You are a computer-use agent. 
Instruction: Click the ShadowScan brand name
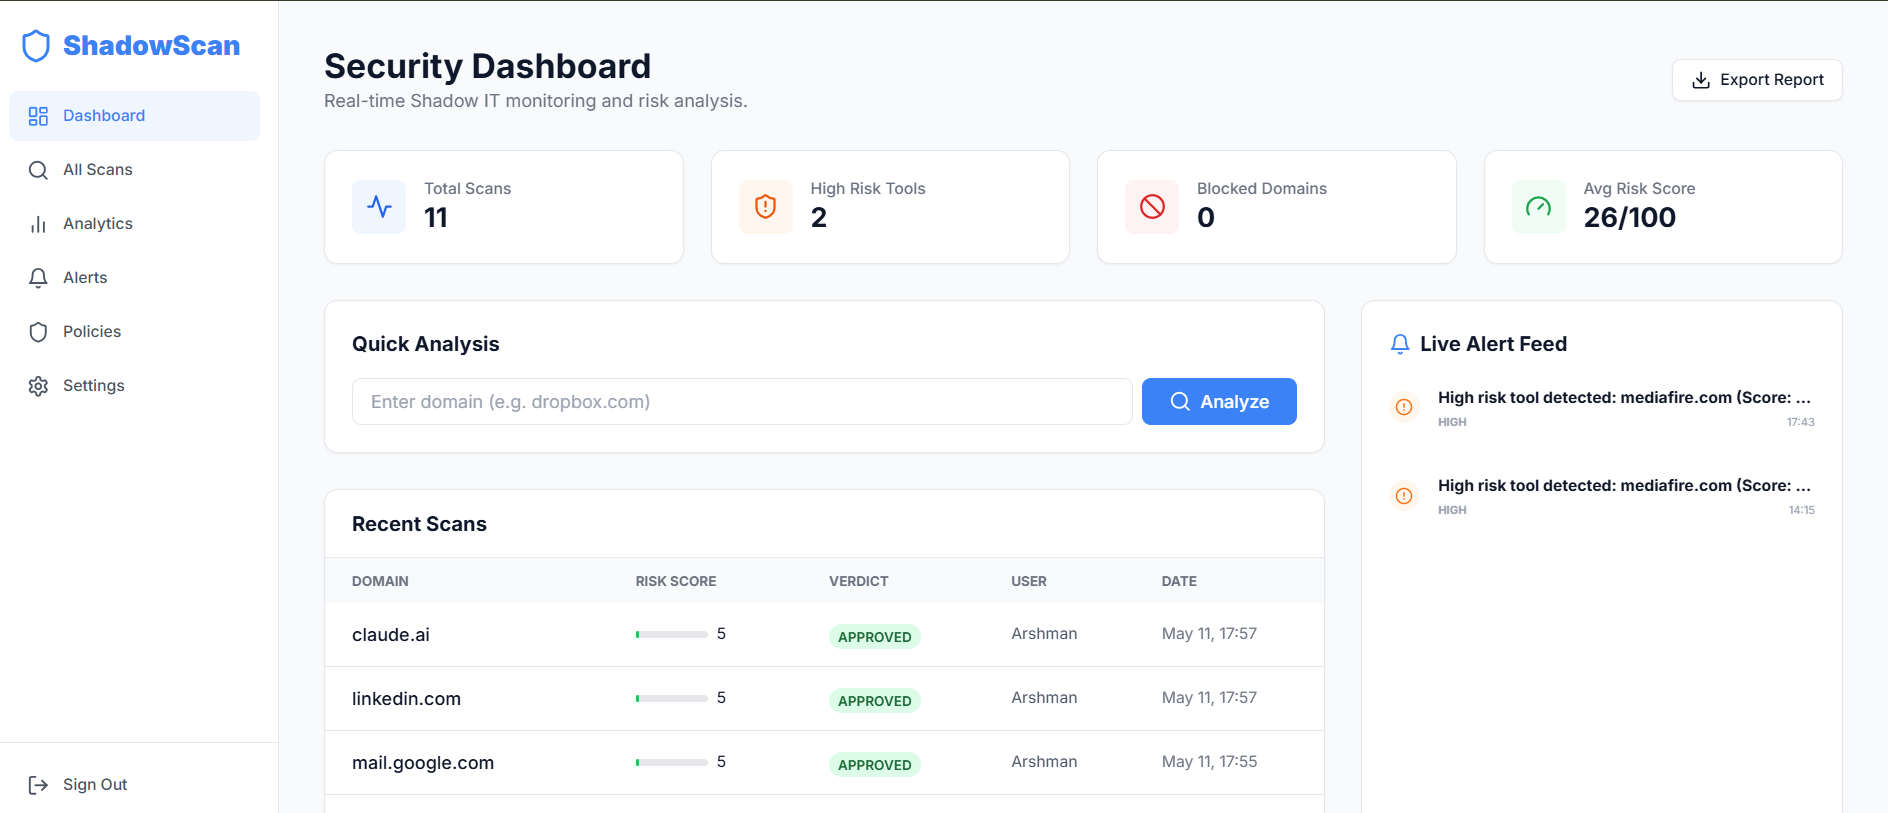pyautogui.click(x=151, y=46)
